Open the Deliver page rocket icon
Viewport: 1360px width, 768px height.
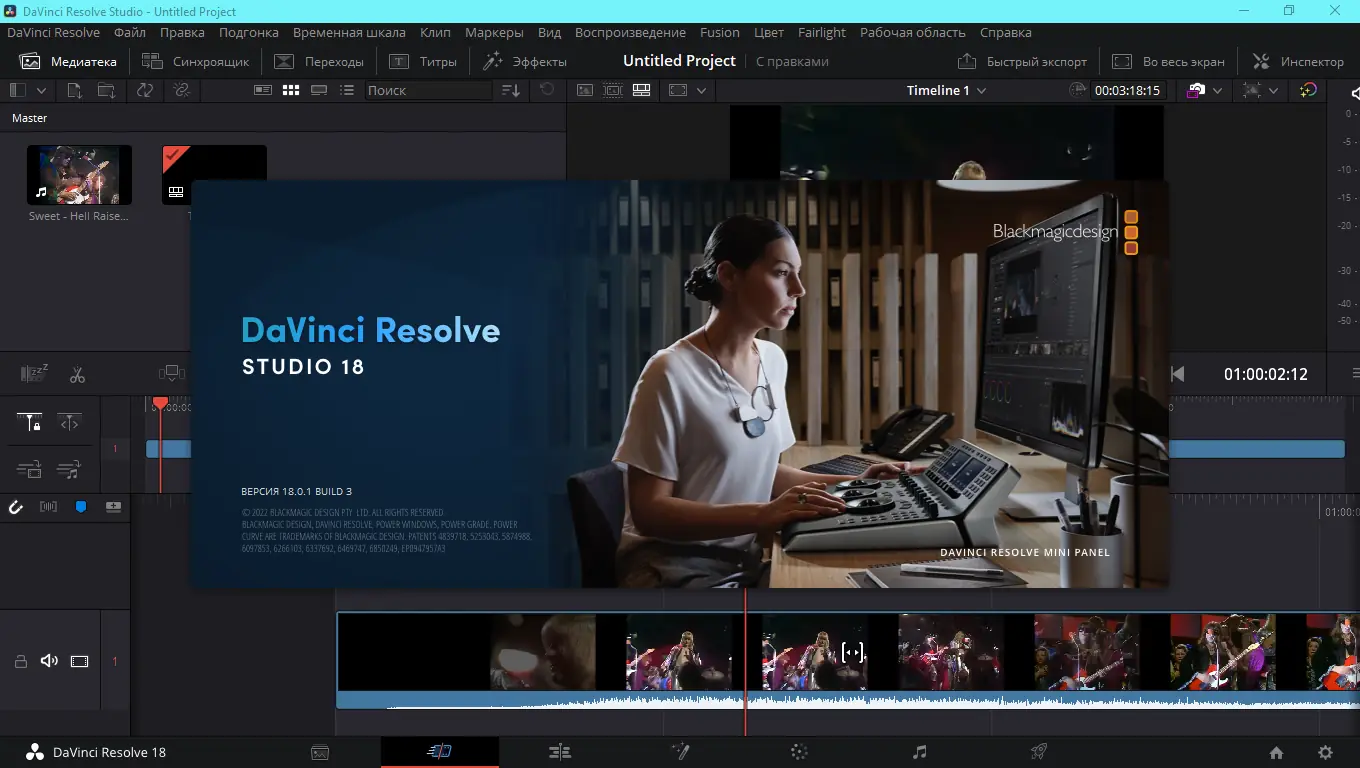(1039, 752)
